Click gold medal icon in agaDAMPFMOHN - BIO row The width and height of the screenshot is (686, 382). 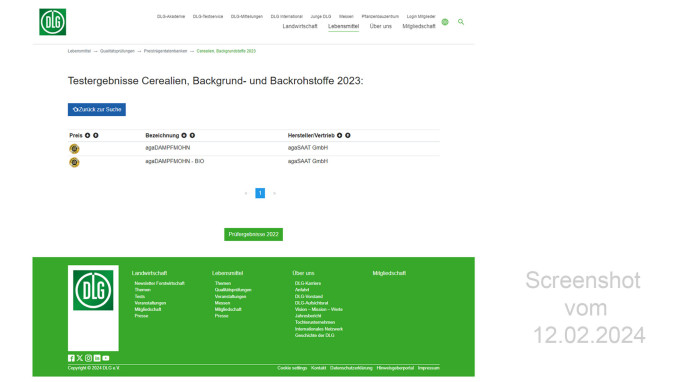tap(74, 162)
